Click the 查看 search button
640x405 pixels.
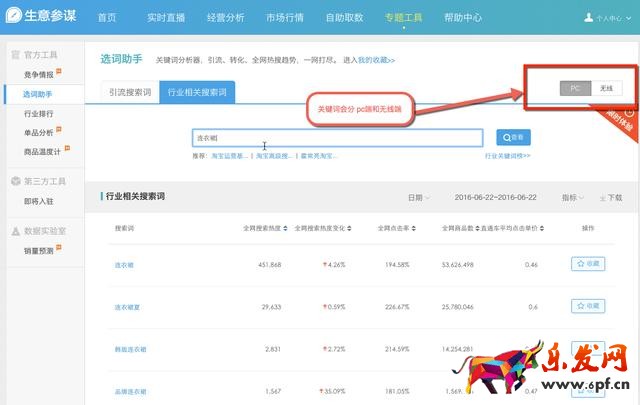(x=514, y=138)
